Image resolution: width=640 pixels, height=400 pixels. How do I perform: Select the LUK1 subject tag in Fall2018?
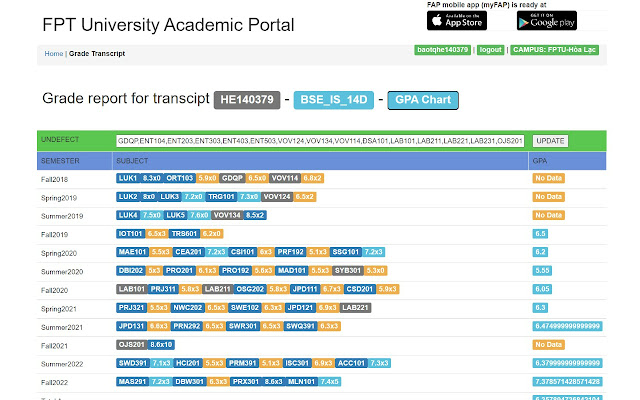coord(128,177)
